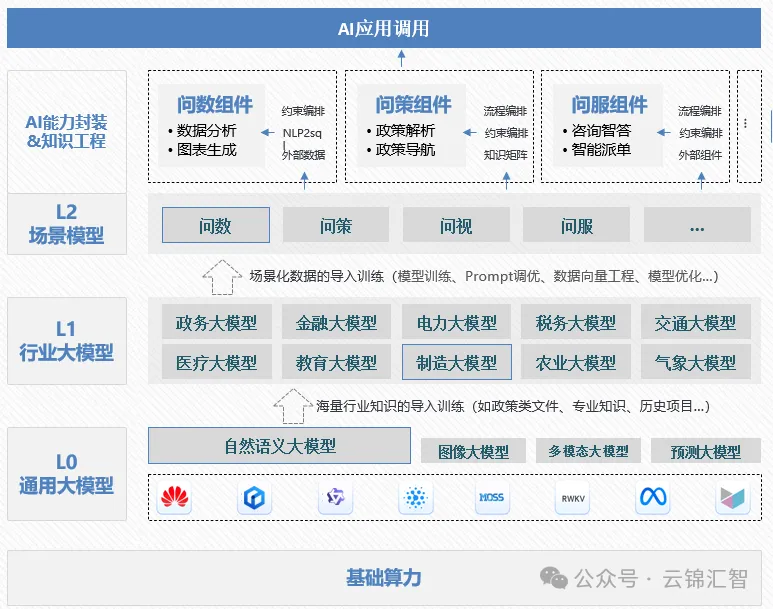Select the 问数 scenario model box
The width and height of the screenshot is (773, 609).
point(215,226)
